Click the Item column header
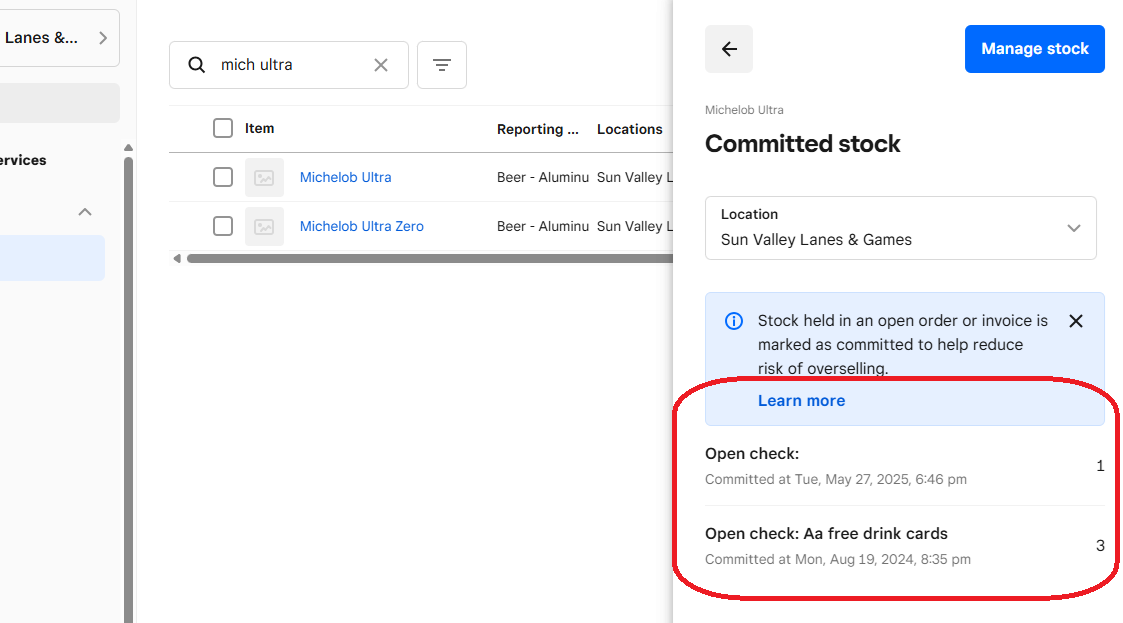Screen dimensions: 1123x623 tap(259, 128)
